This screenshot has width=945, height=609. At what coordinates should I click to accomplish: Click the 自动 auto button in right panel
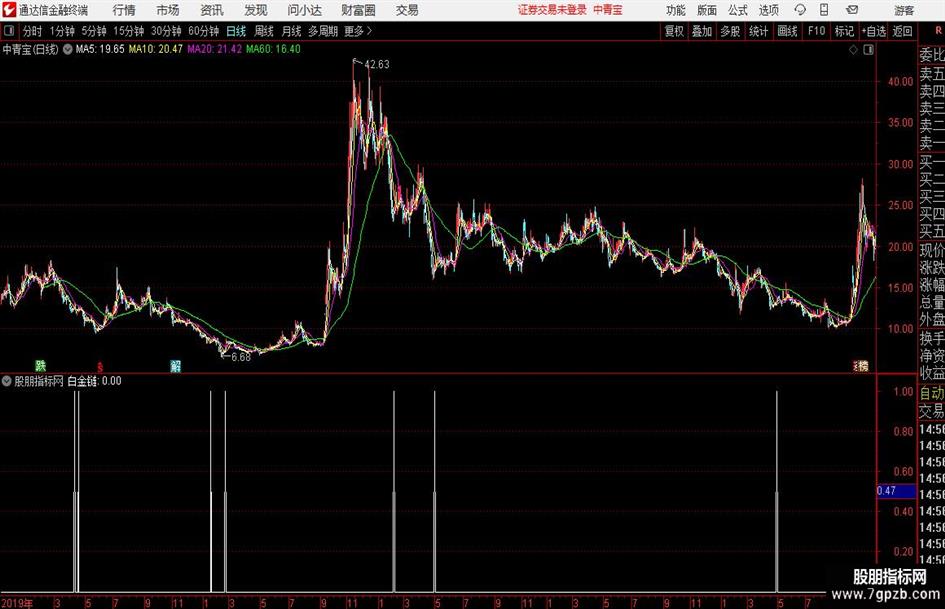pos(932,393)
